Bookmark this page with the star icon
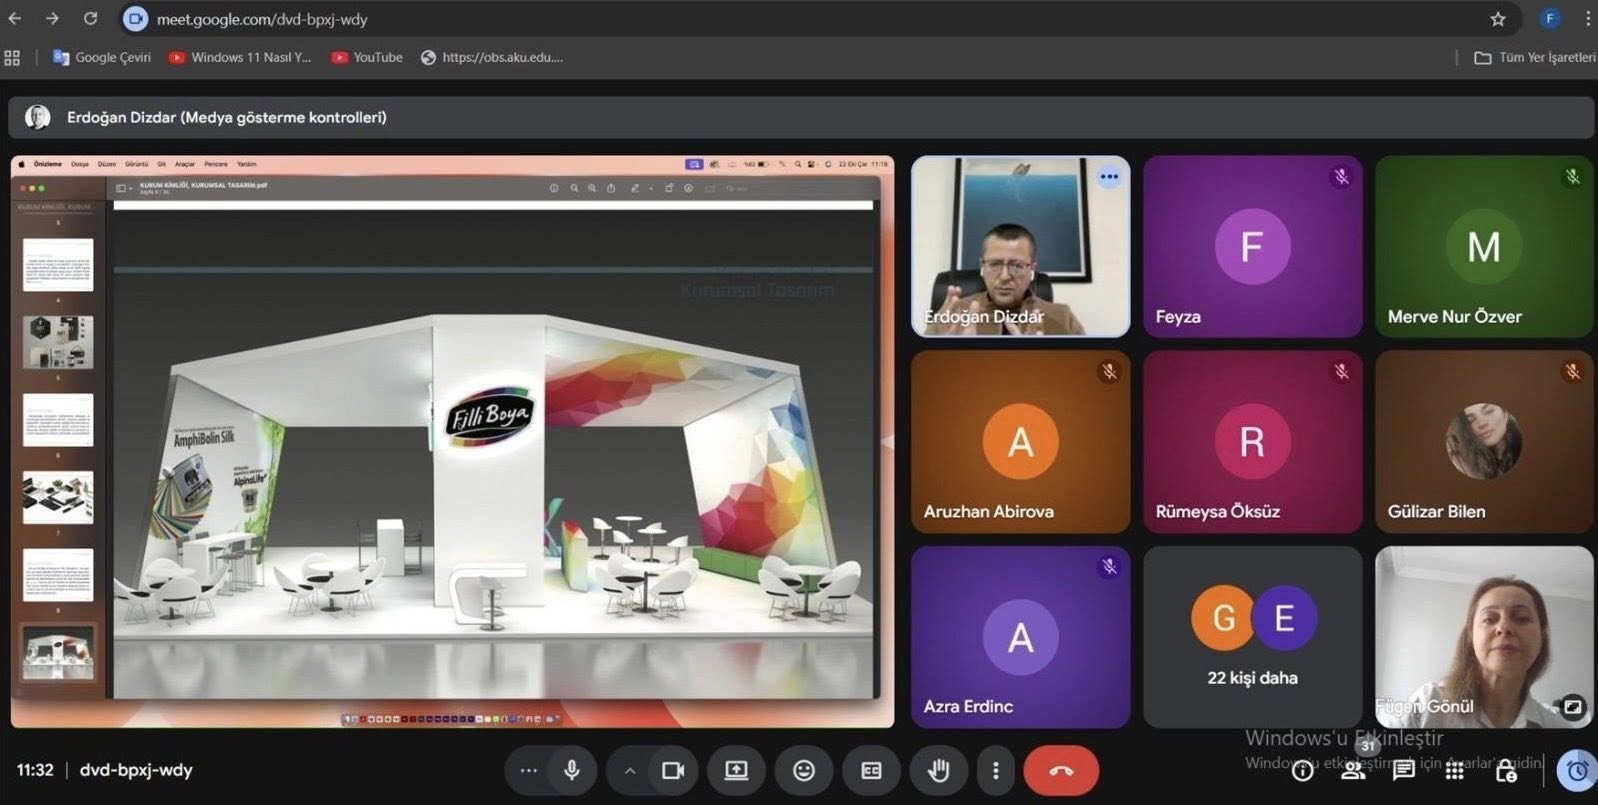This screenshot has height=805, width=1598. [1497, 19]
